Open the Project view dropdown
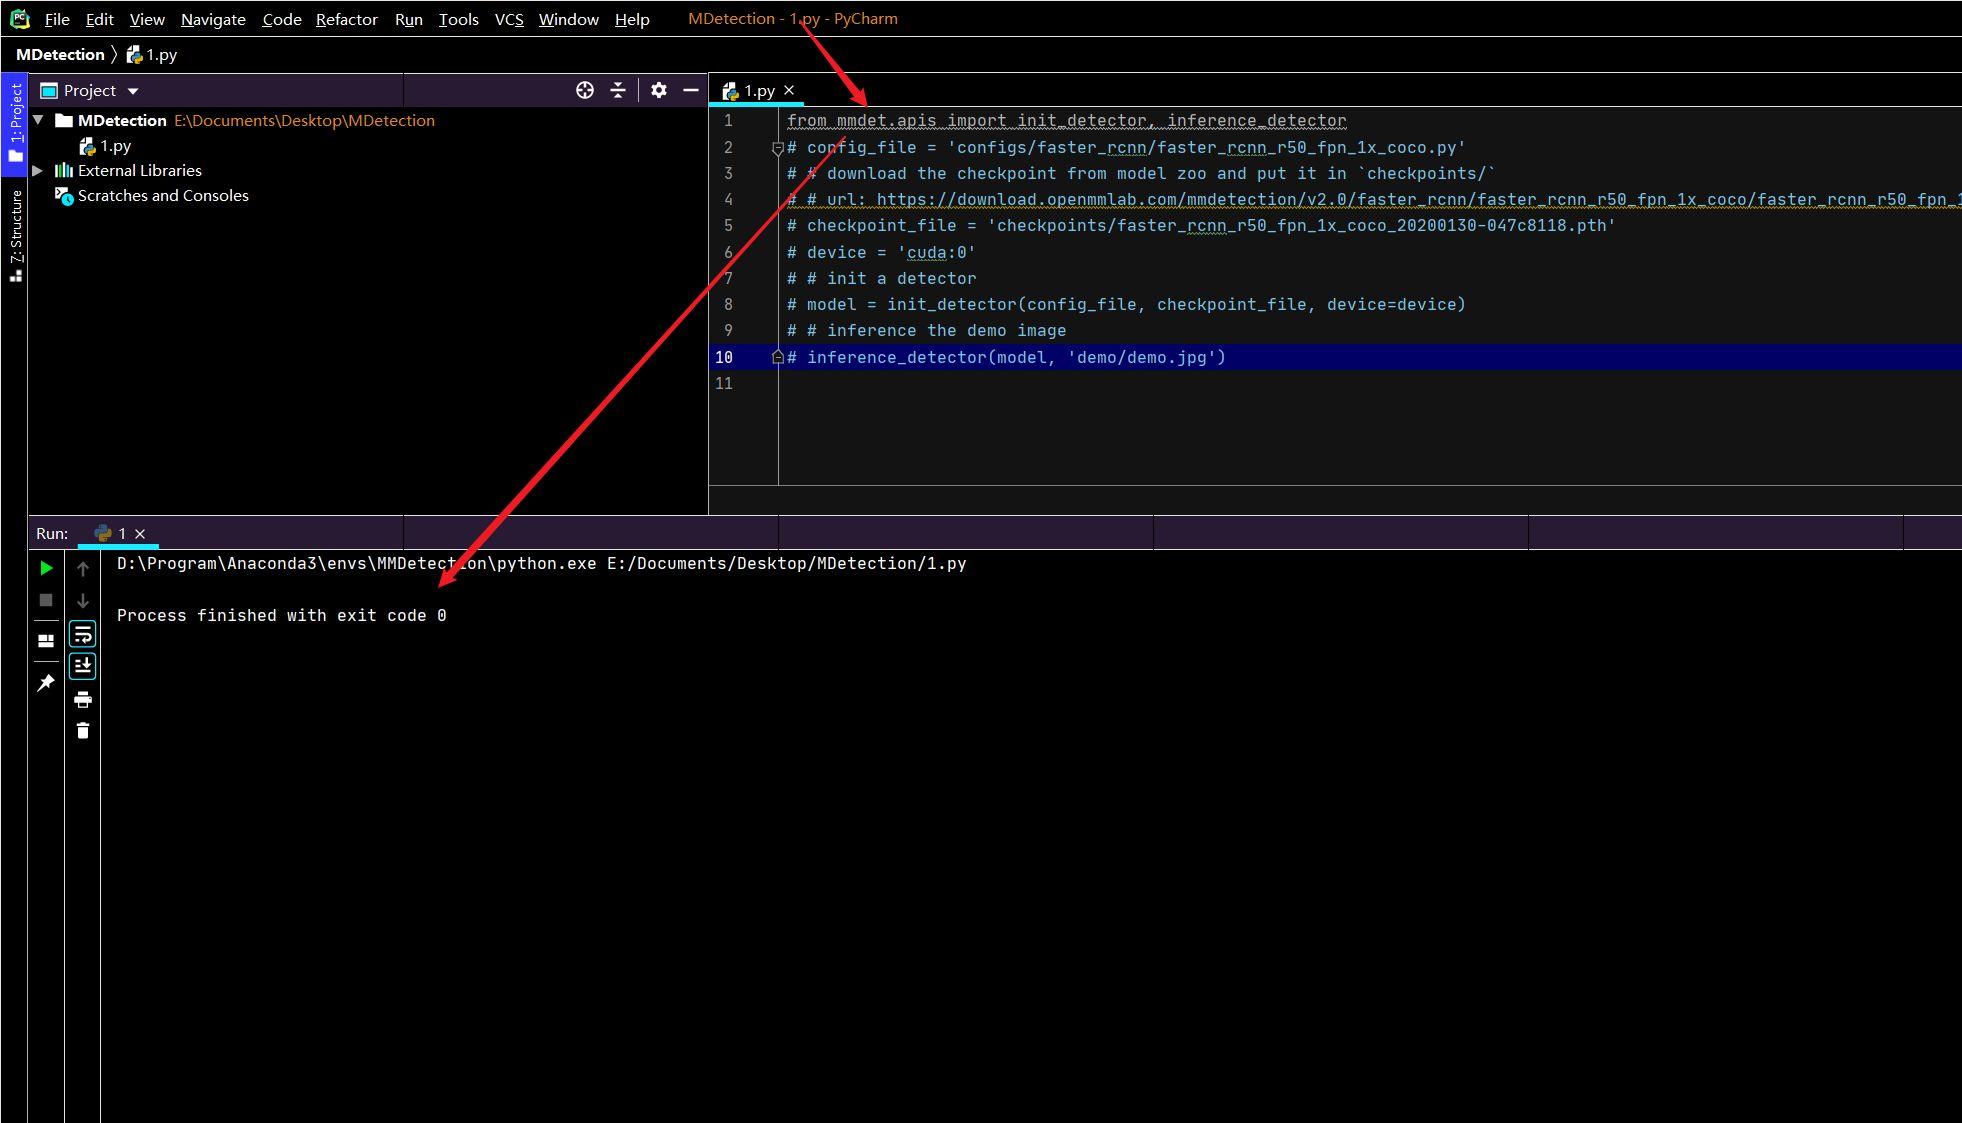This screenshot has height=1123, width=1962. tap(132, 91)
